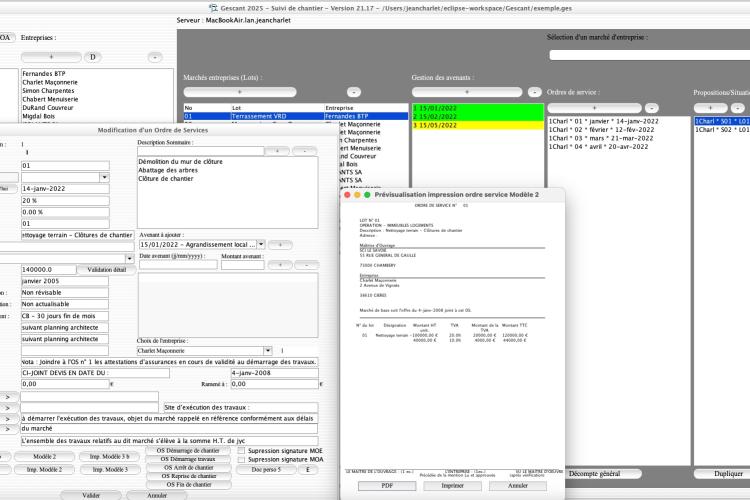This screenshot has width=750, height=500.
Task: Enable Supression signature MOA checkbox
Action: click(x=241, y=460)
